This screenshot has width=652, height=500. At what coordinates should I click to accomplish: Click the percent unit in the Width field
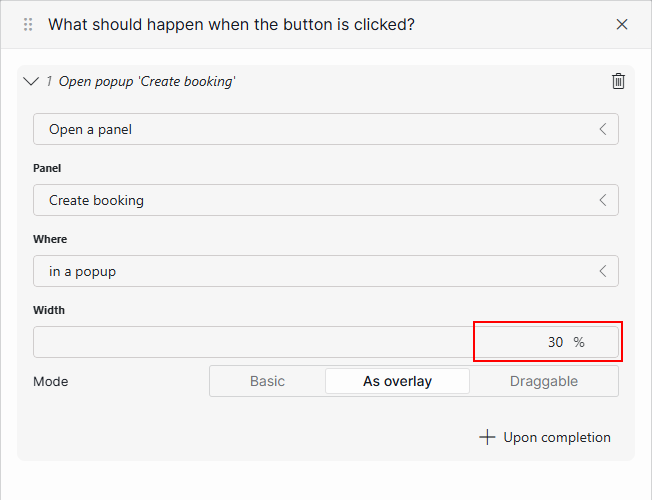coord(579,342)
